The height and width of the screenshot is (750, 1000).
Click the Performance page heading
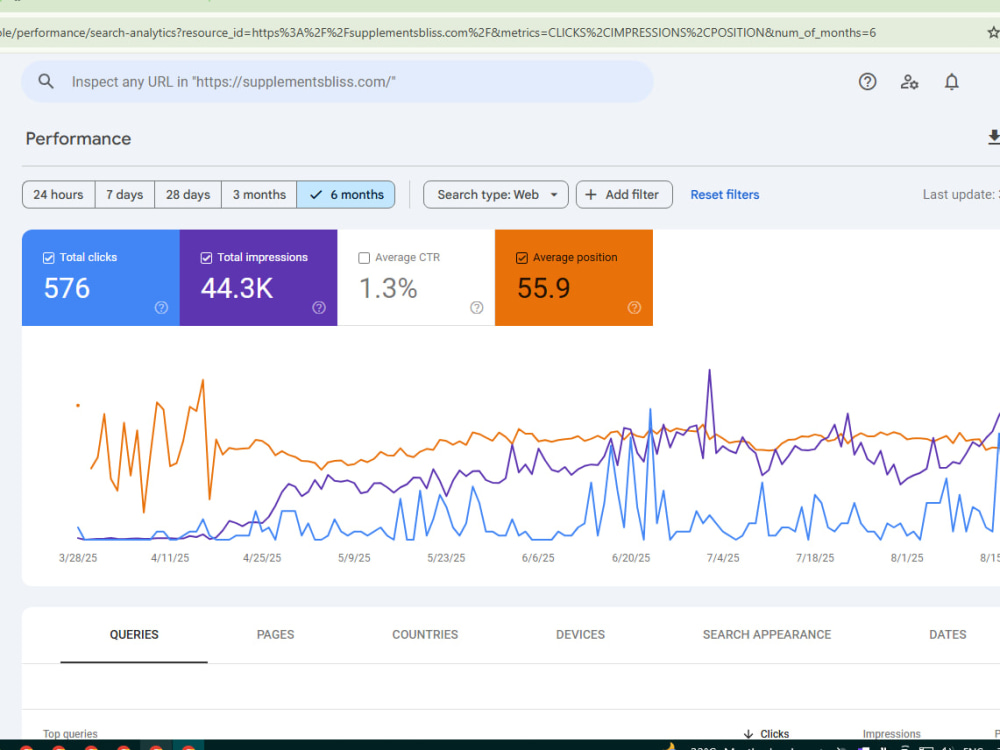[x=78, y=138]
